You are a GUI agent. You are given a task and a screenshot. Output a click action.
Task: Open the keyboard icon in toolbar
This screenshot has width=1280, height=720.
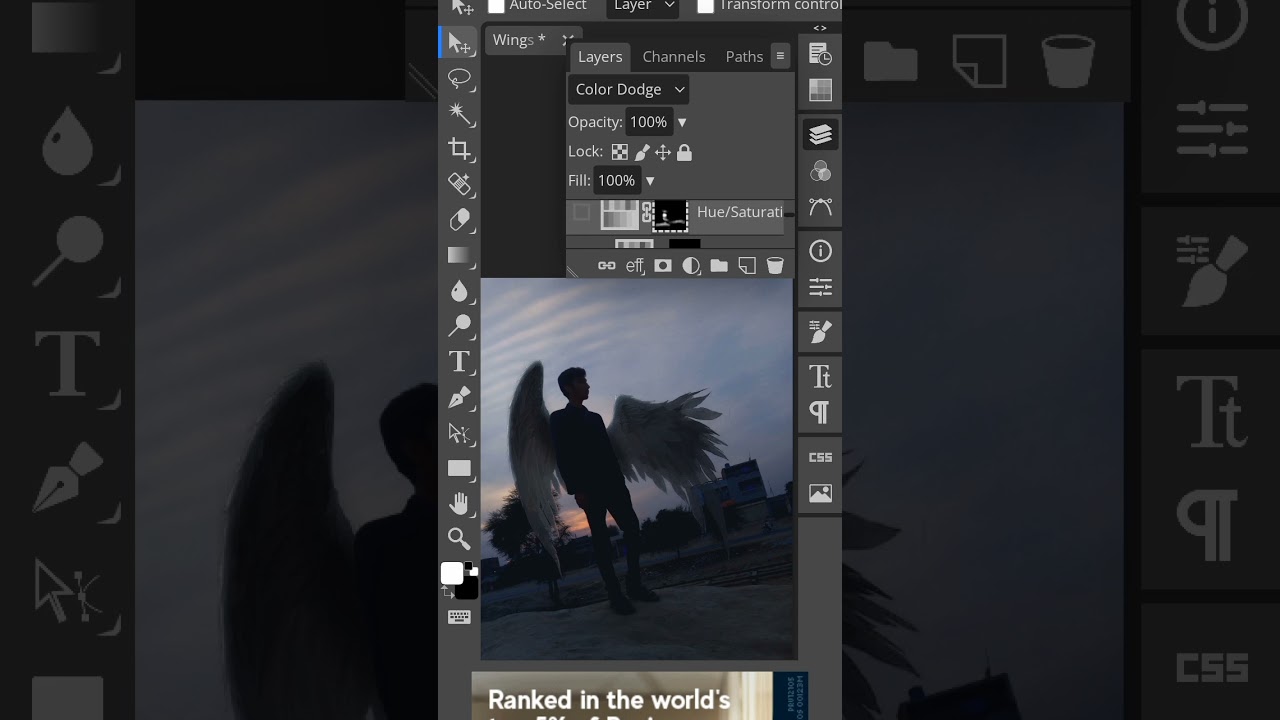click(460, 617)
